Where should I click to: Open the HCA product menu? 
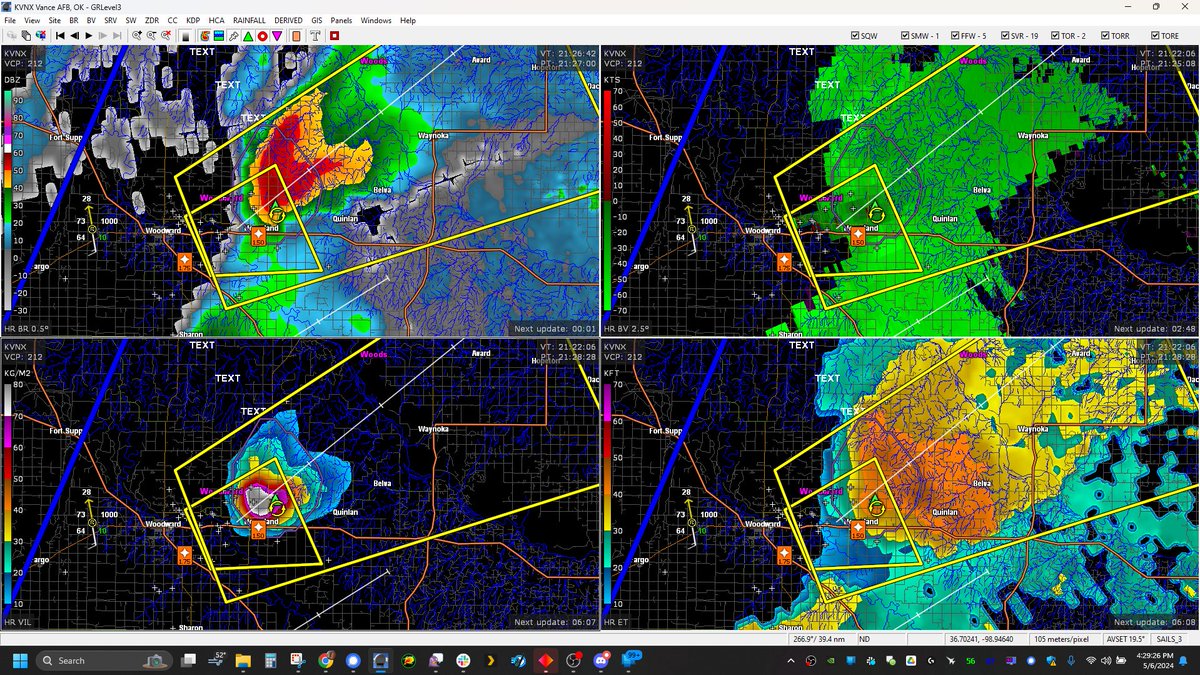click(x=216, y=20)
